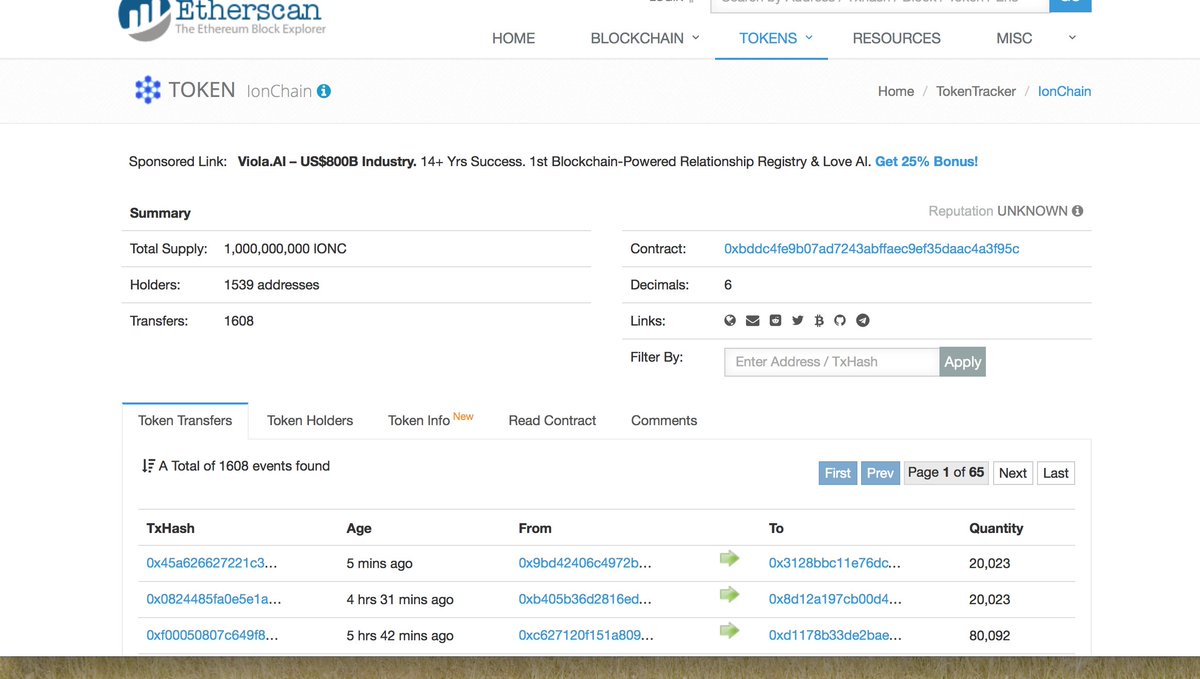Focus the Enter Address / TxHash field

pos(832,362)
